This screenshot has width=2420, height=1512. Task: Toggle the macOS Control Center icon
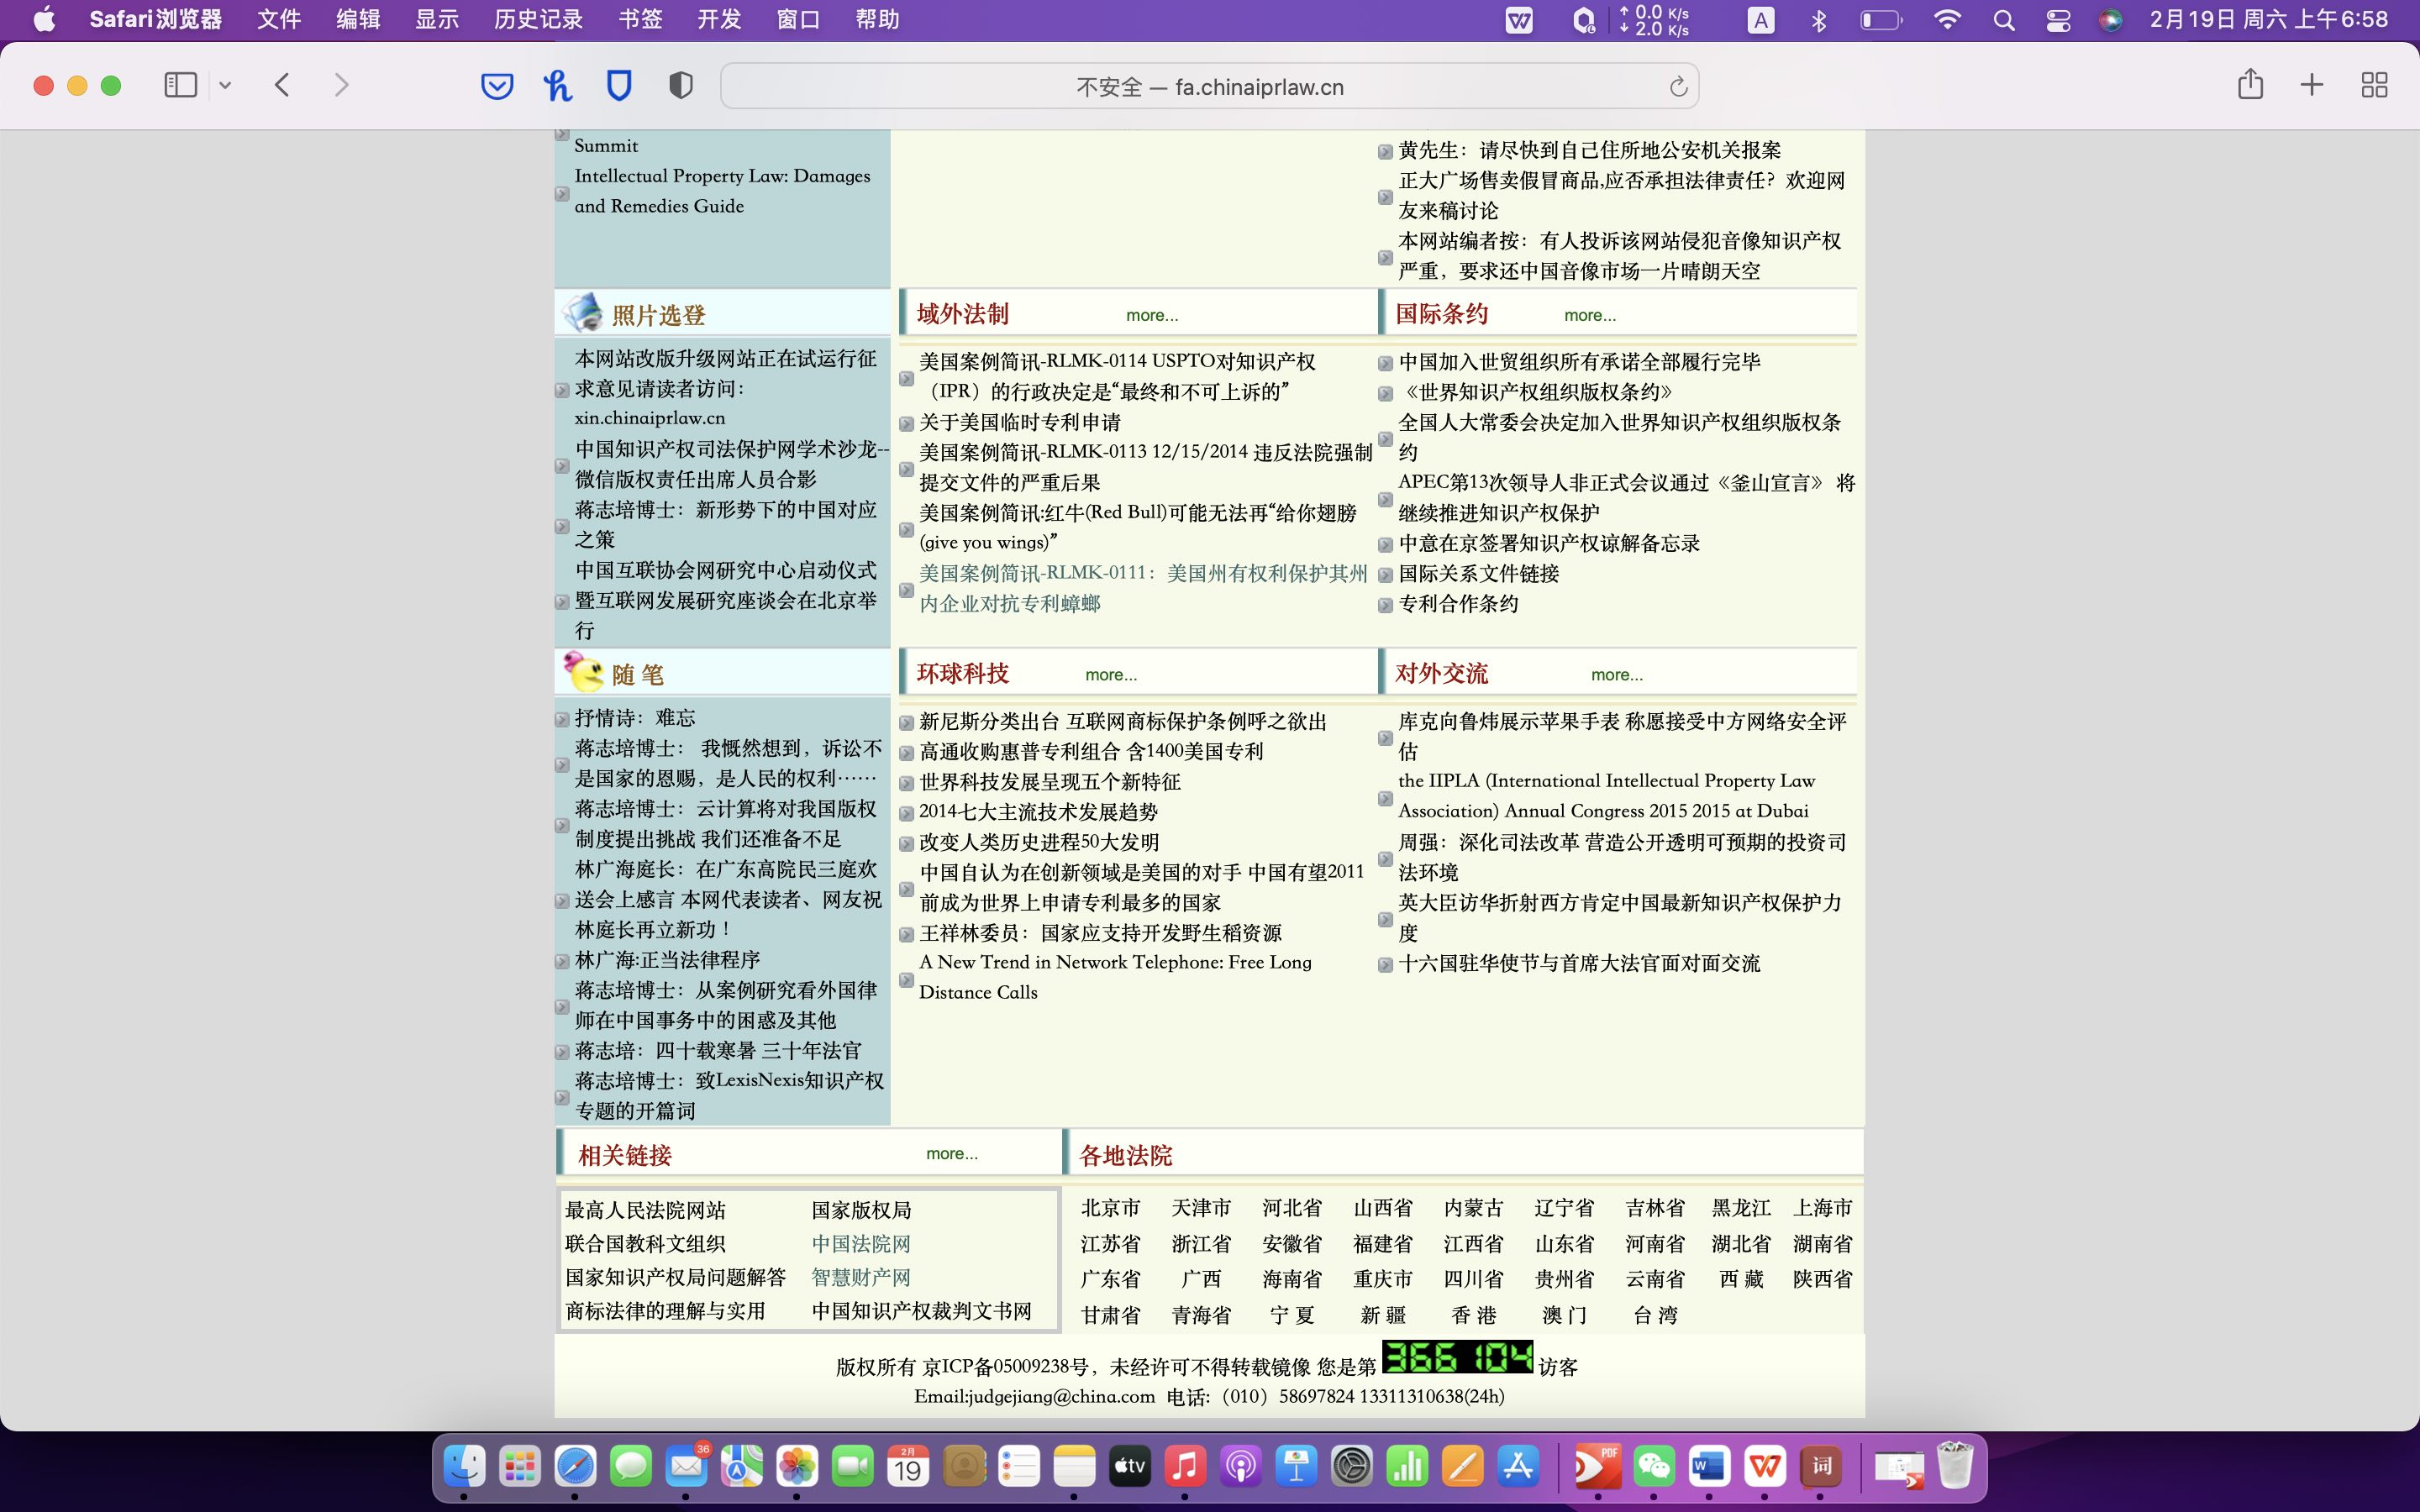pos(2058,20)
